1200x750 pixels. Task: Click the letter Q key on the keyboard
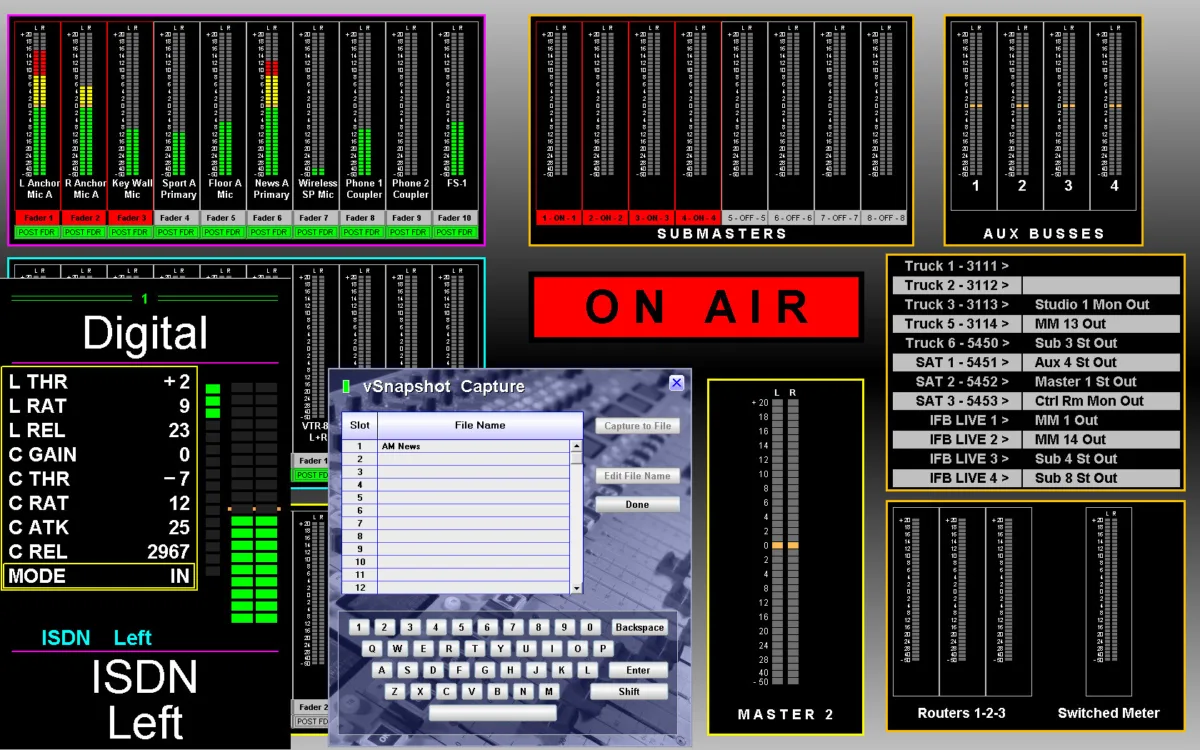click(371, 648)
